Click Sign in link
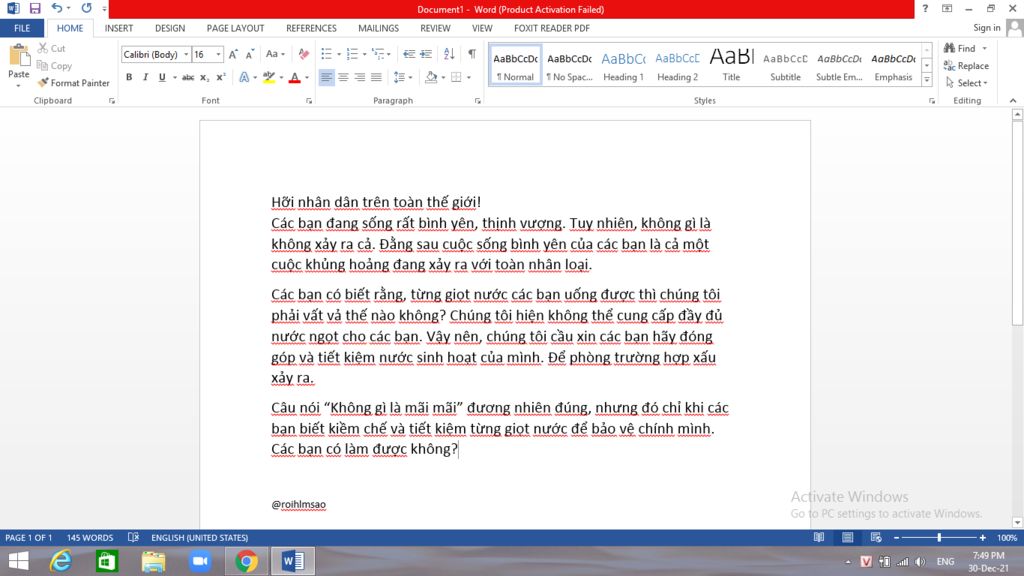This screenshot has height=576, width=1024. click(x=986, y=27)
